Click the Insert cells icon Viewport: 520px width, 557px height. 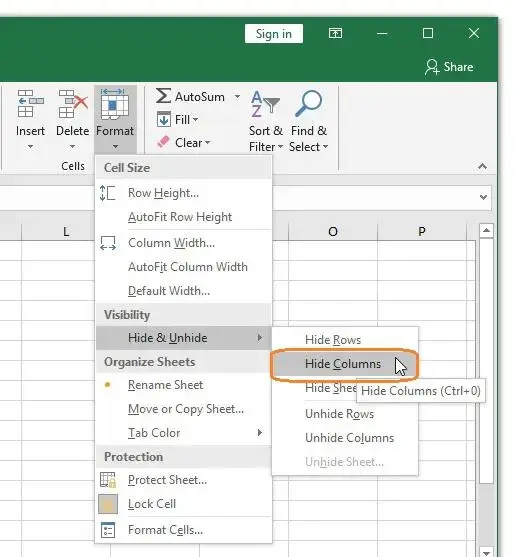coord(31,103)
